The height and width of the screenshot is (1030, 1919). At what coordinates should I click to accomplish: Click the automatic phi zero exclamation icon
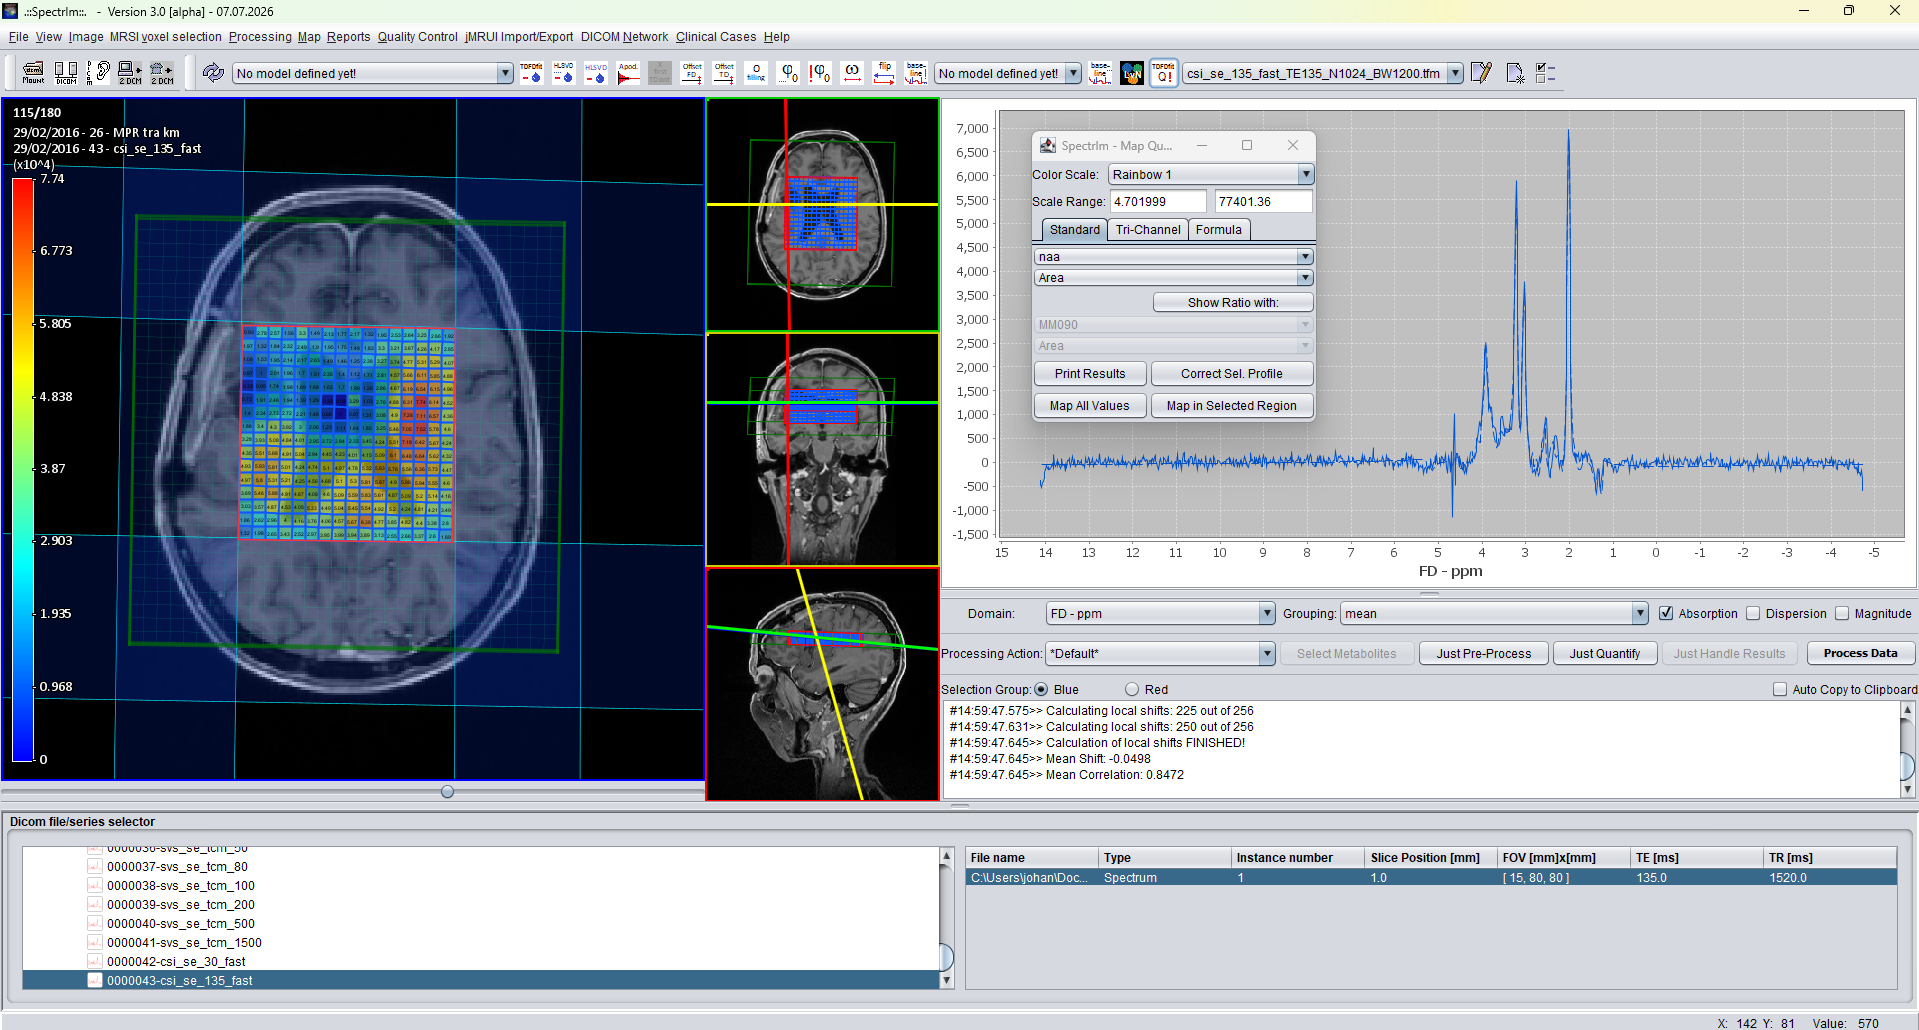click(820, 73)
